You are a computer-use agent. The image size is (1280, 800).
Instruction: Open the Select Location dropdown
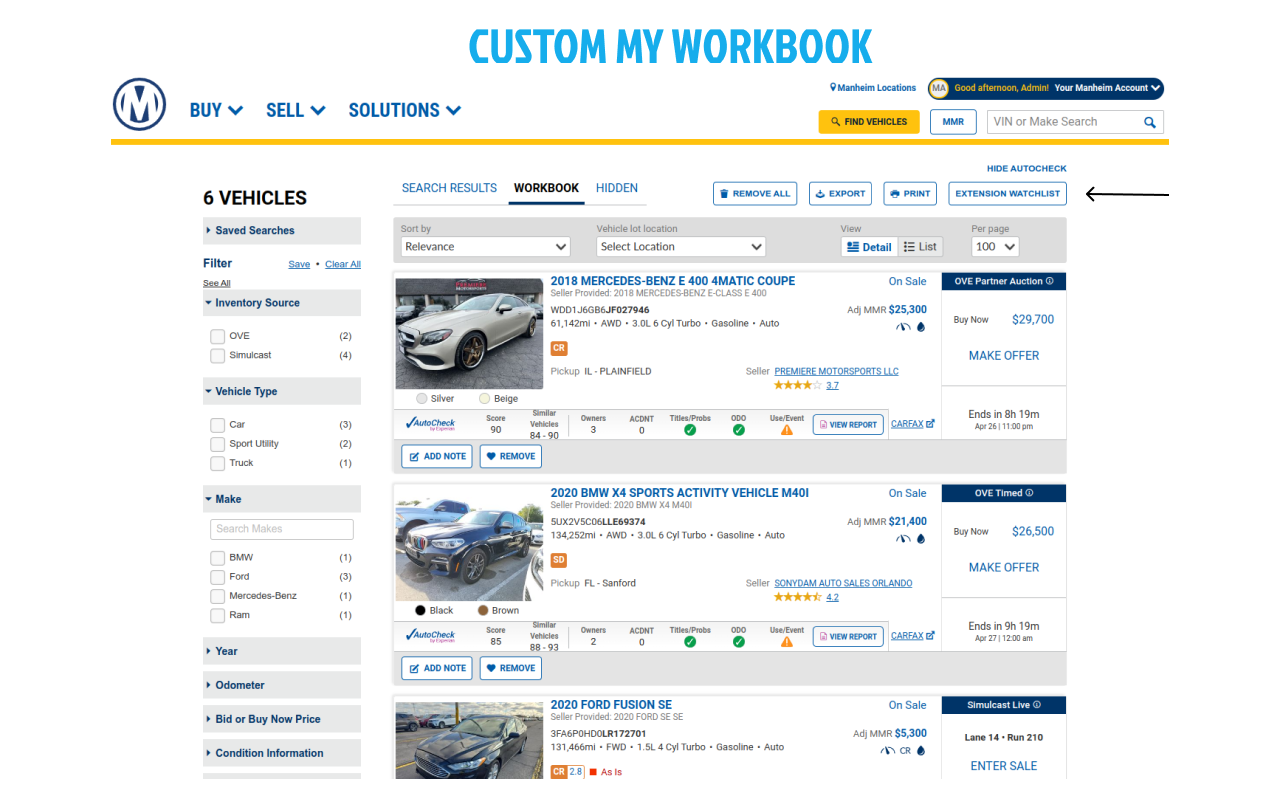[681, 247]
